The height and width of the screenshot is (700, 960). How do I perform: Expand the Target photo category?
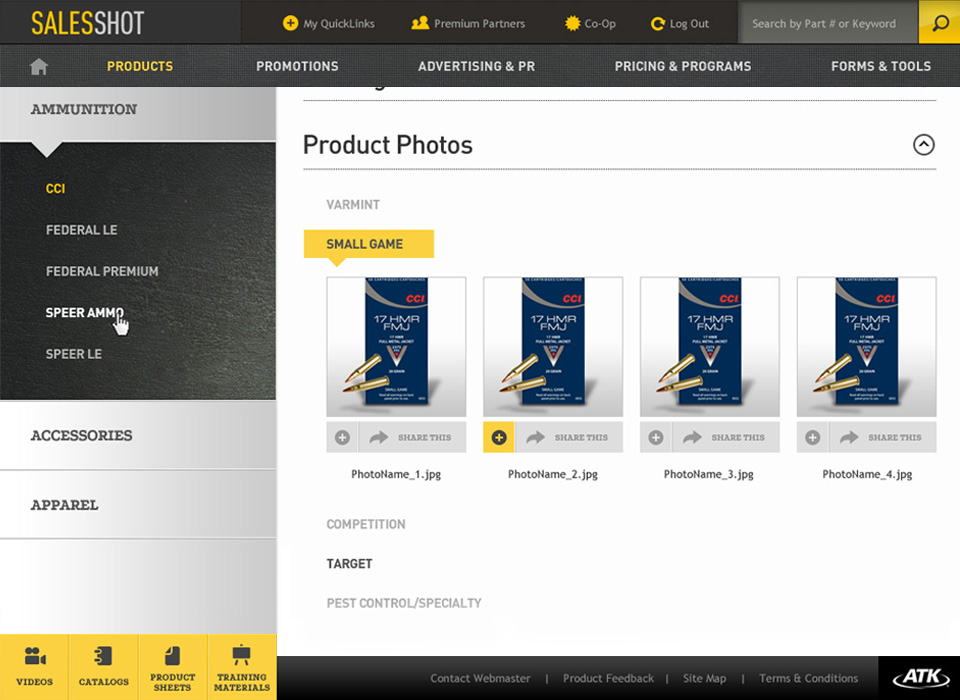click(350, 563)
